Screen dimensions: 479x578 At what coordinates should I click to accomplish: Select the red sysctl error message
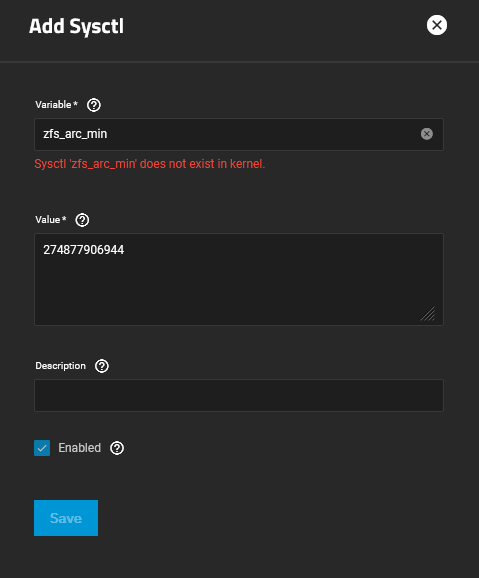point(150,164)
